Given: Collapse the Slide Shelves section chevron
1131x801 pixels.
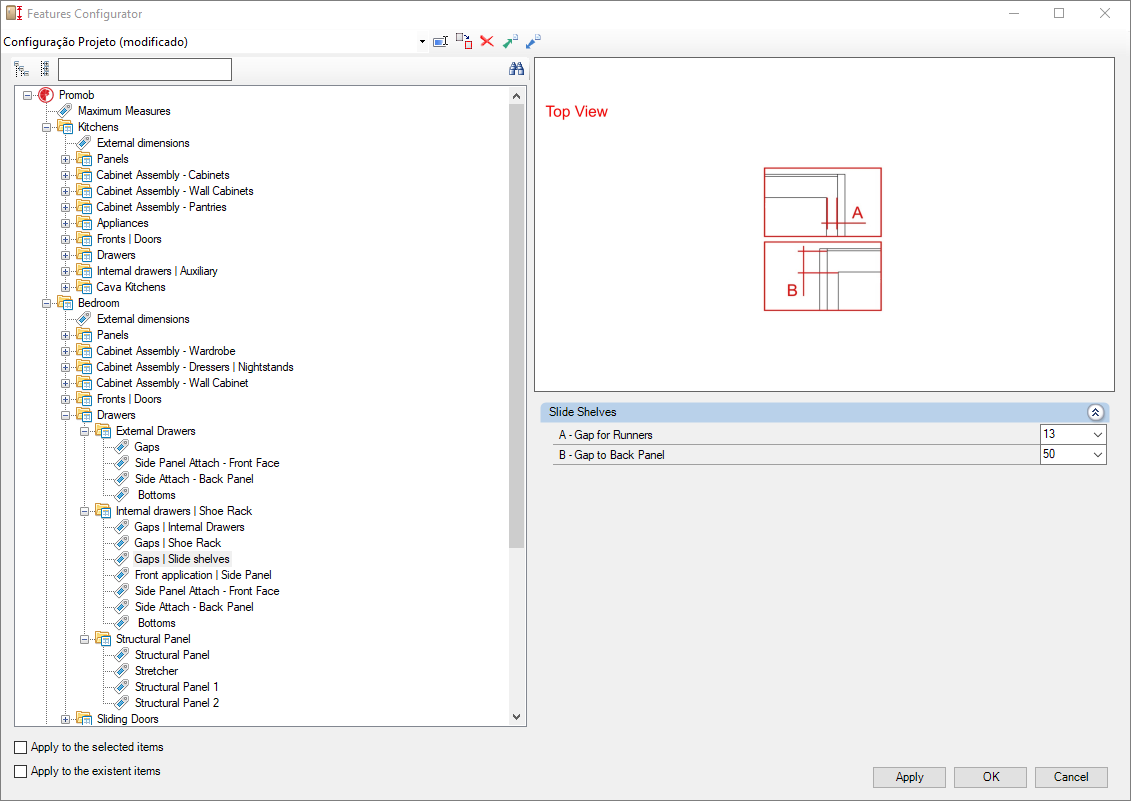Looking at the screenshot, I should pyautogui.click(x=1095, y=413).
